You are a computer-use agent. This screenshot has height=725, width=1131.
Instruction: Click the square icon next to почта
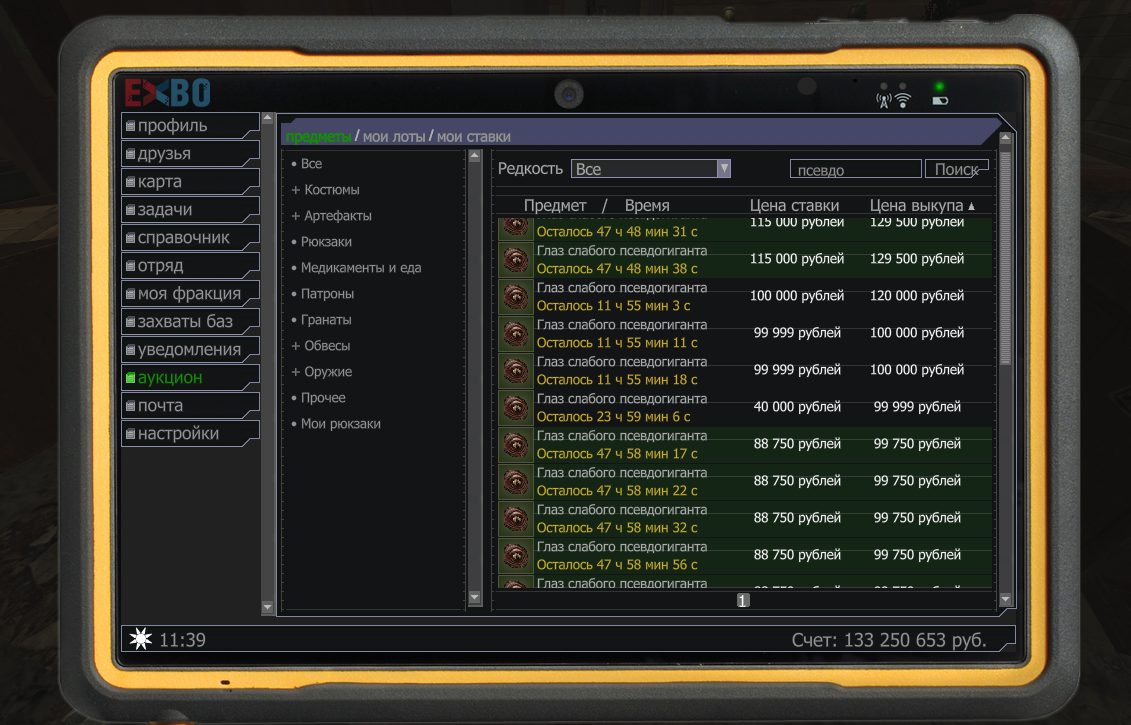click(x=130, y=406)
